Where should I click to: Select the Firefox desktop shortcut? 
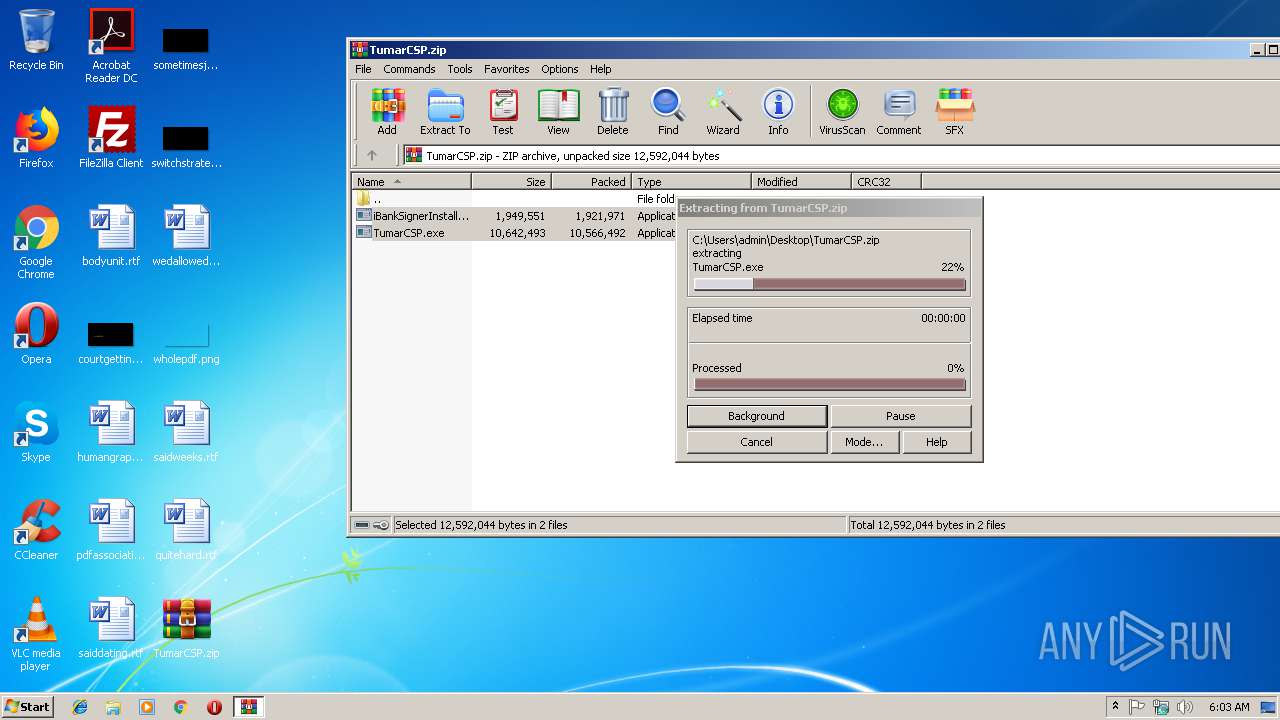click(36, 138)
